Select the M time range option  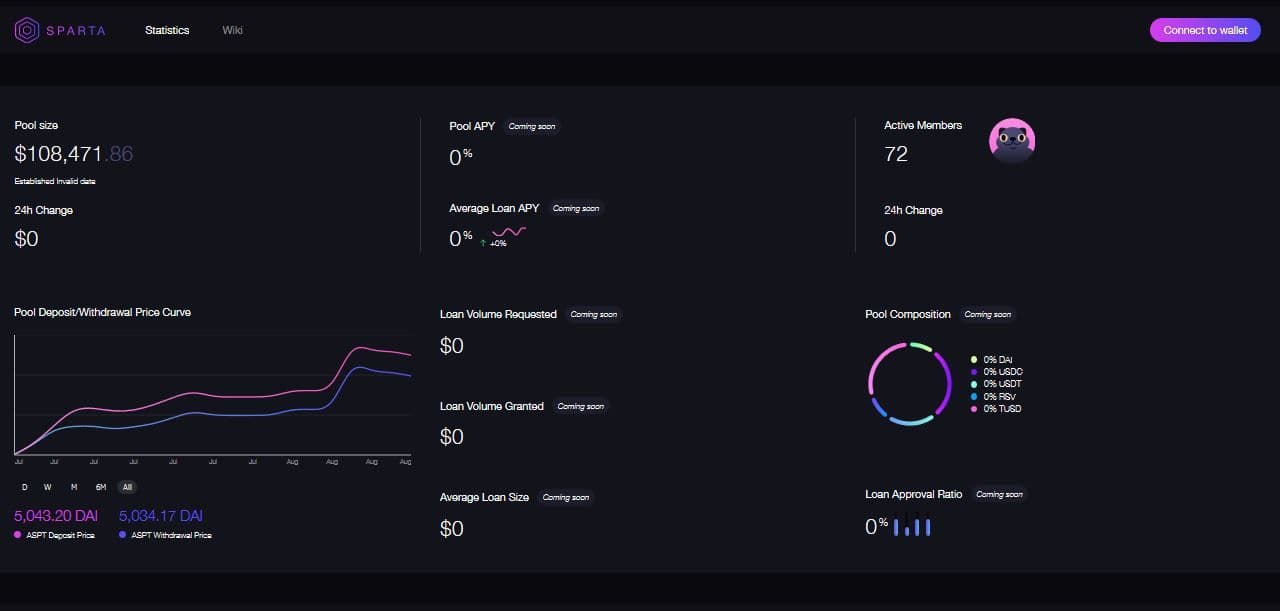pos(73,487)
